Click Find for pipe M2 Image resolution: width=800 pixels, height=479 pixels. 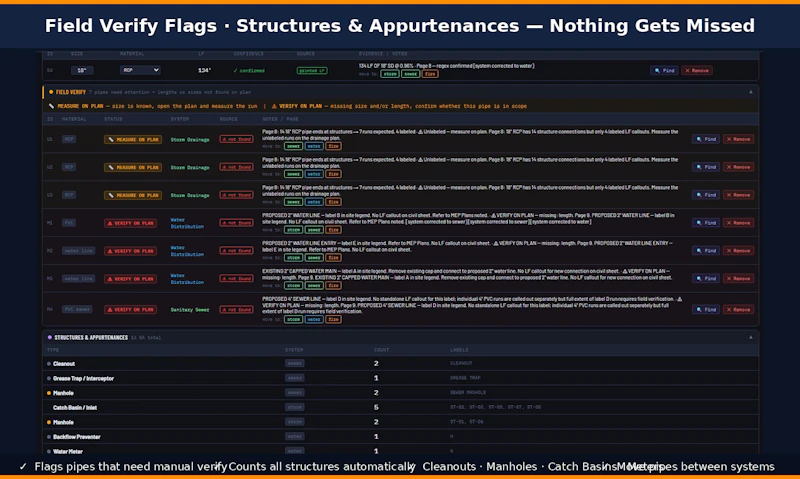(x=706, y=250)
